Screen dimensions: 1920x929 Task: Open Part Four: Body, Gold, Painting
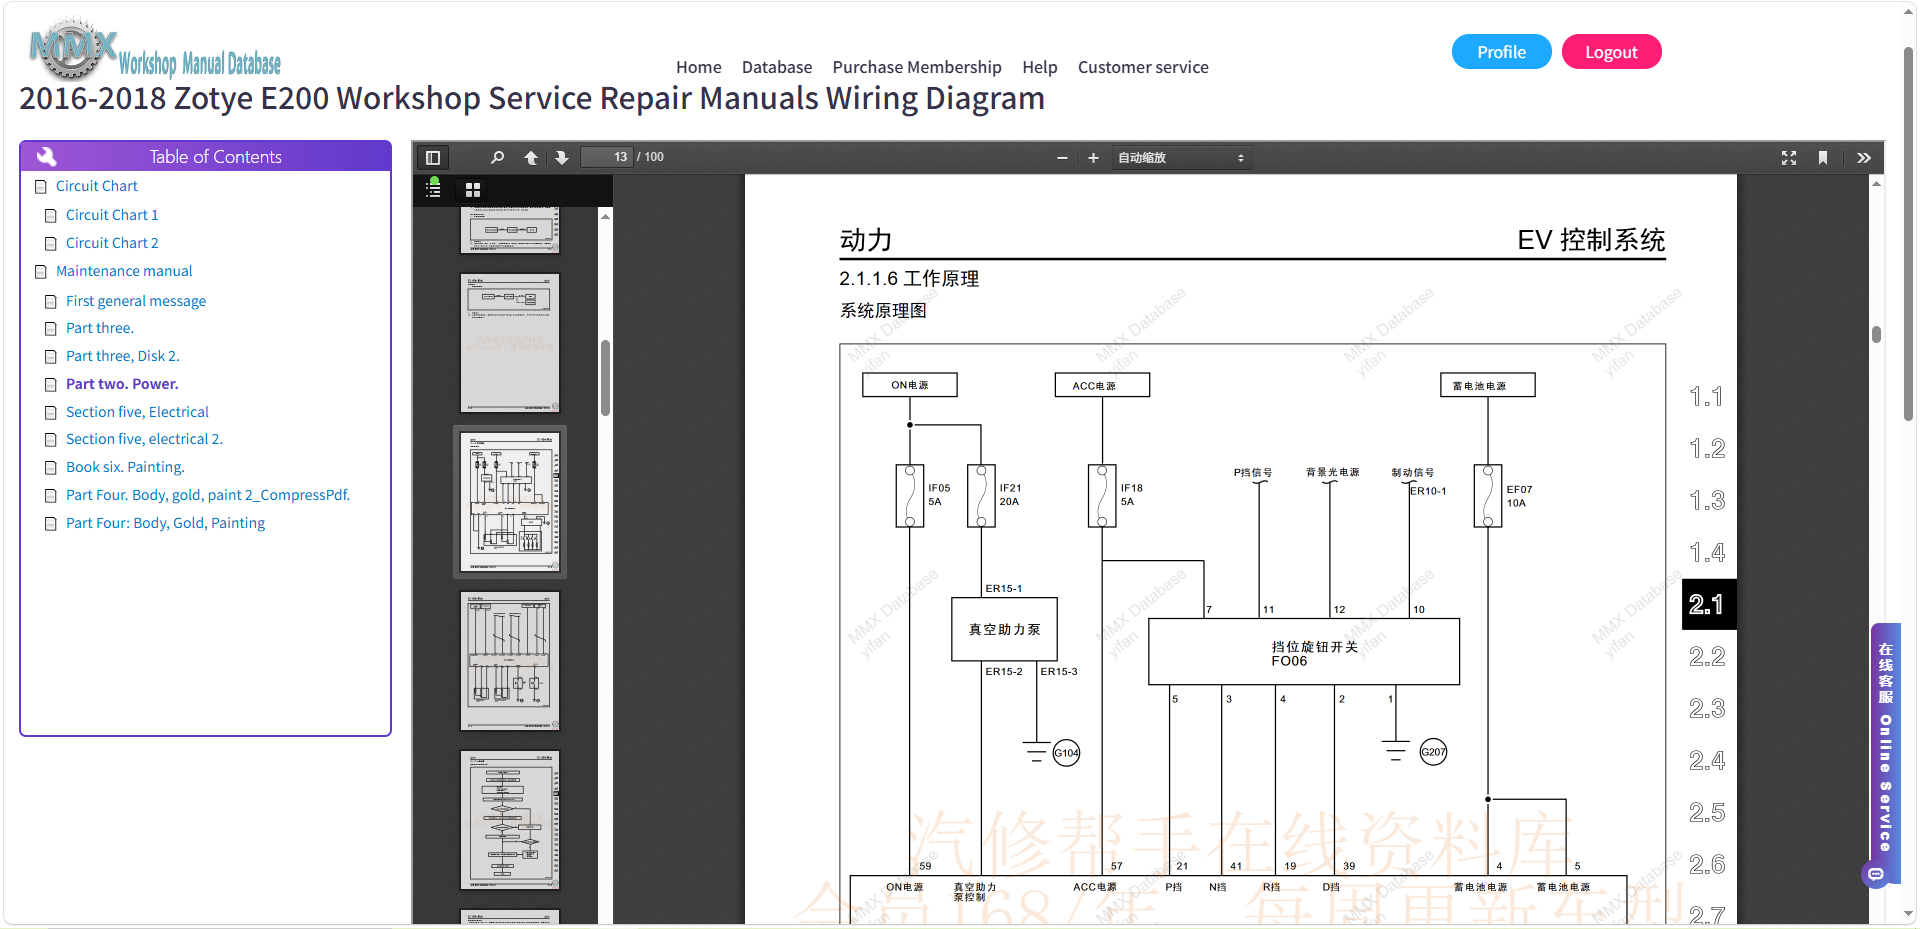coord(165,523)
